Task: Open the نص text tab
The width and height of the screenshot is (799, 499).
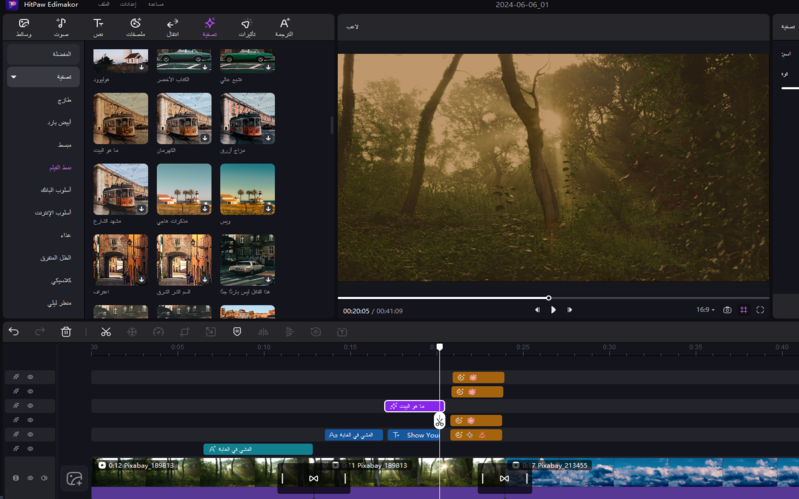Action: (98, 28)
